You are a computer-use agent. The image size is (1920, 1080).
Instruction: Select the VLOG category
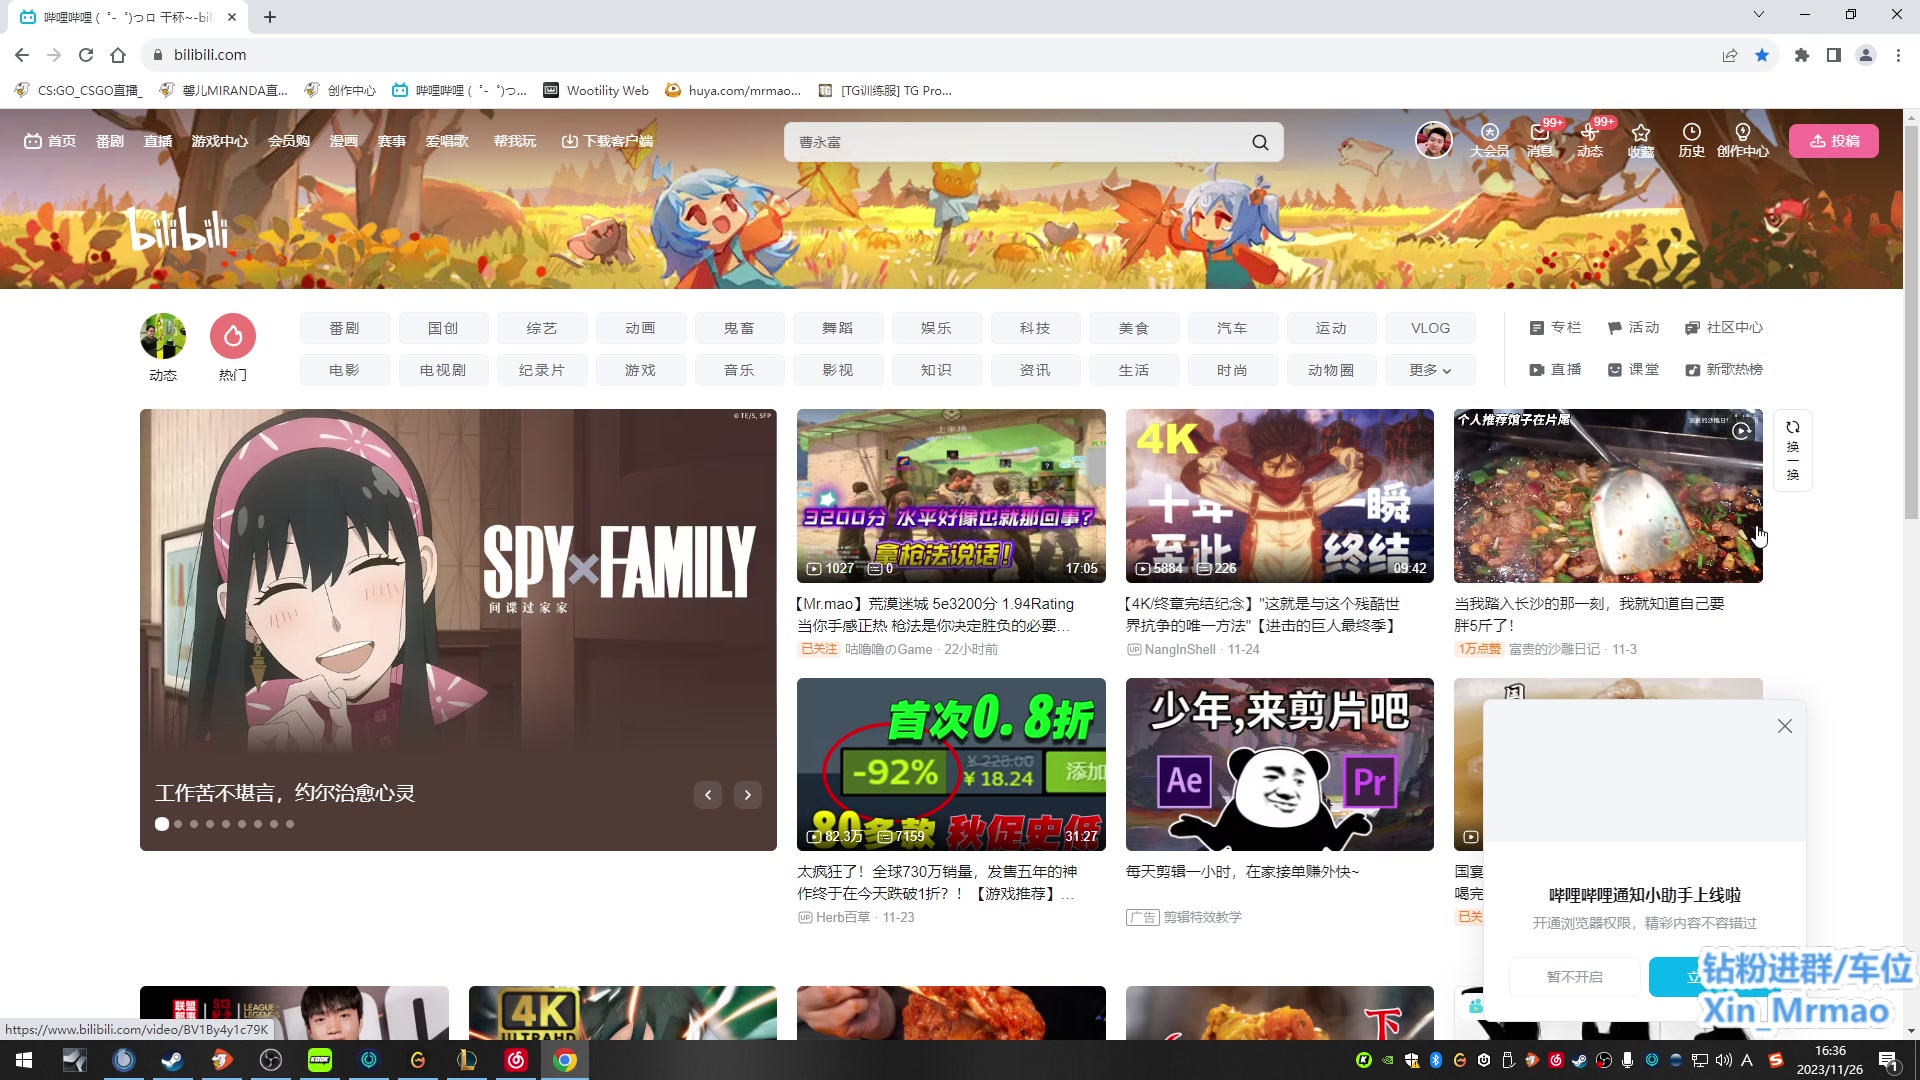click(1430, 328)
